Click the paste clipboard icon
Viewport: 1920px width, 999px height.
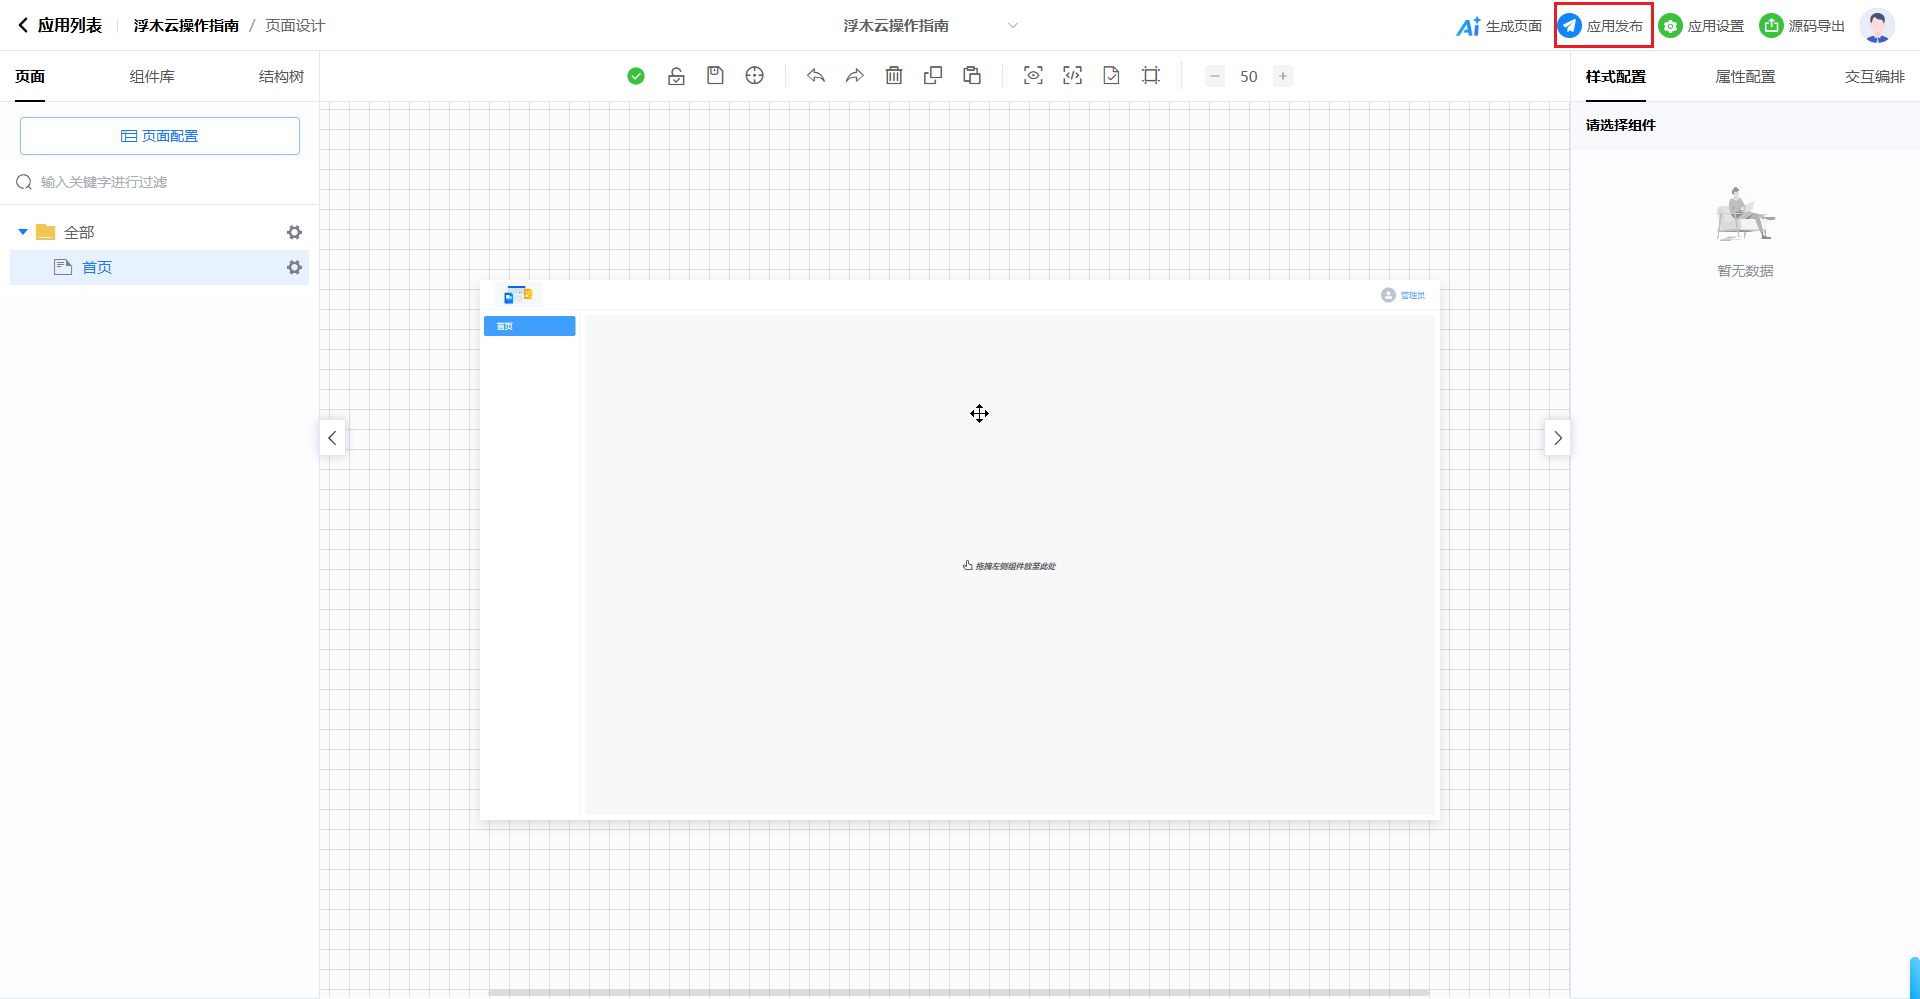click(x=972, y=76)
